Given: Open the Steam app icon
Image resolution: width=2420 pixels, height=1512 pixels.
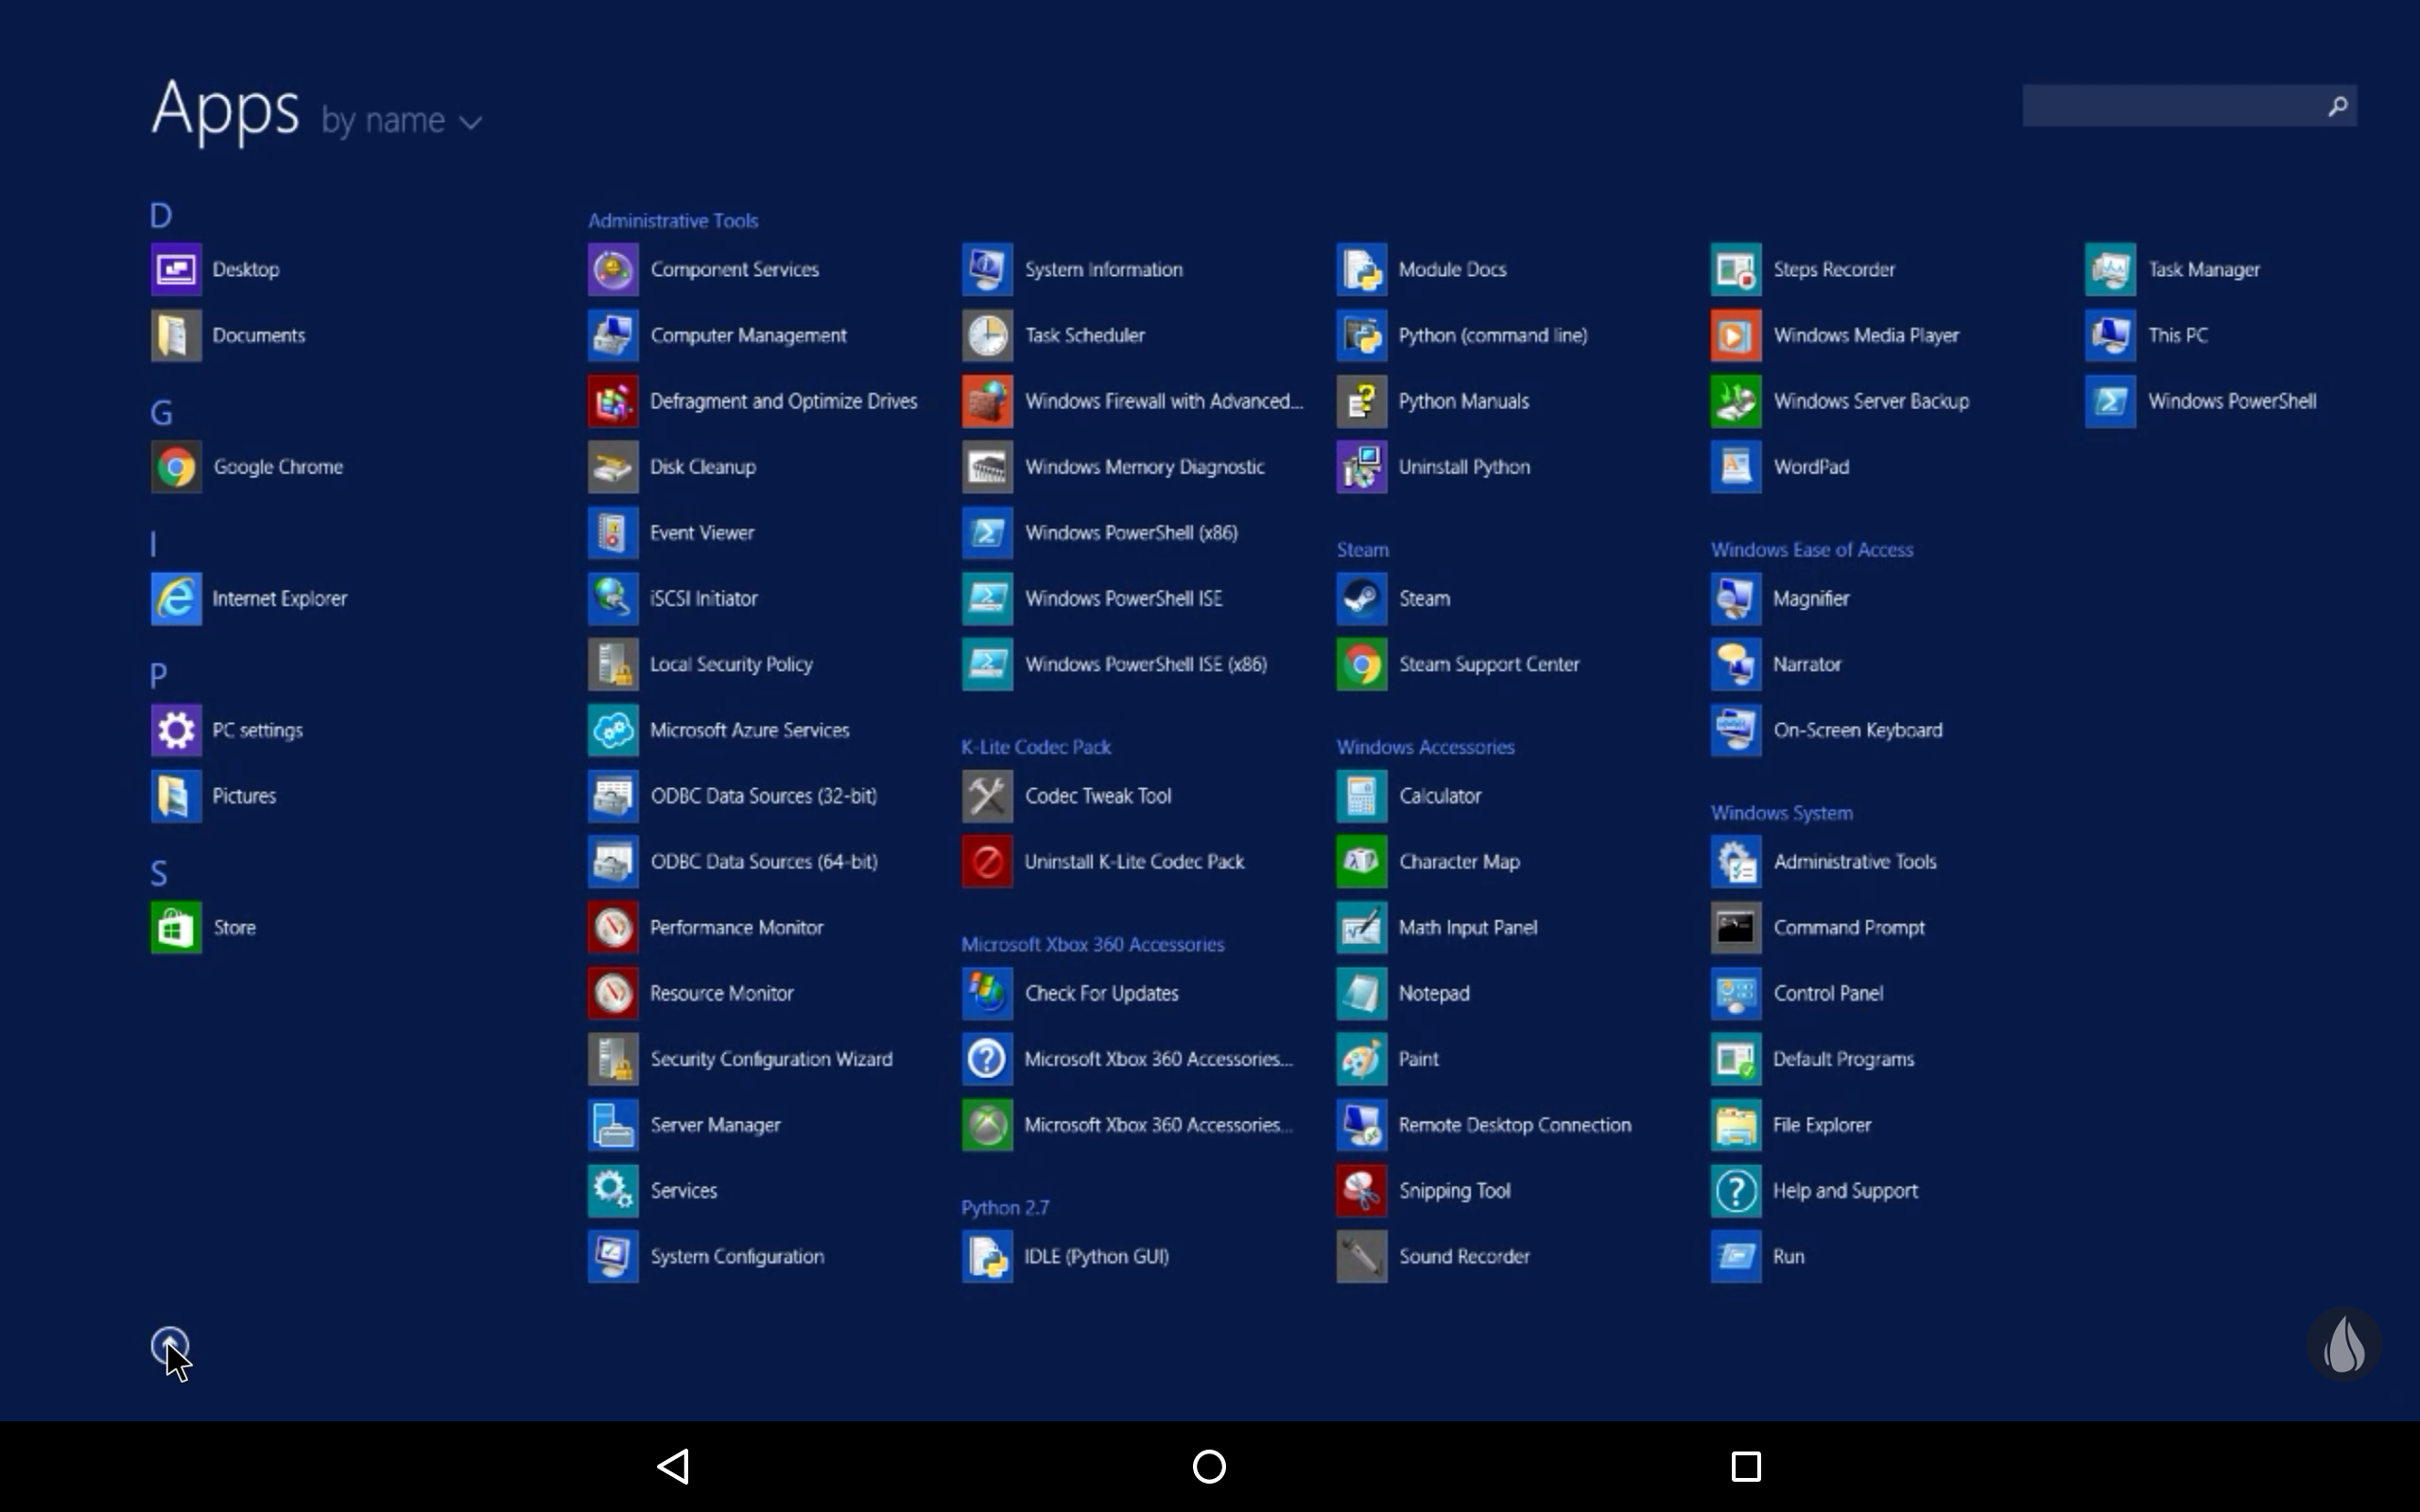Looking at the screenshot, I should [x=1361, y=598].
